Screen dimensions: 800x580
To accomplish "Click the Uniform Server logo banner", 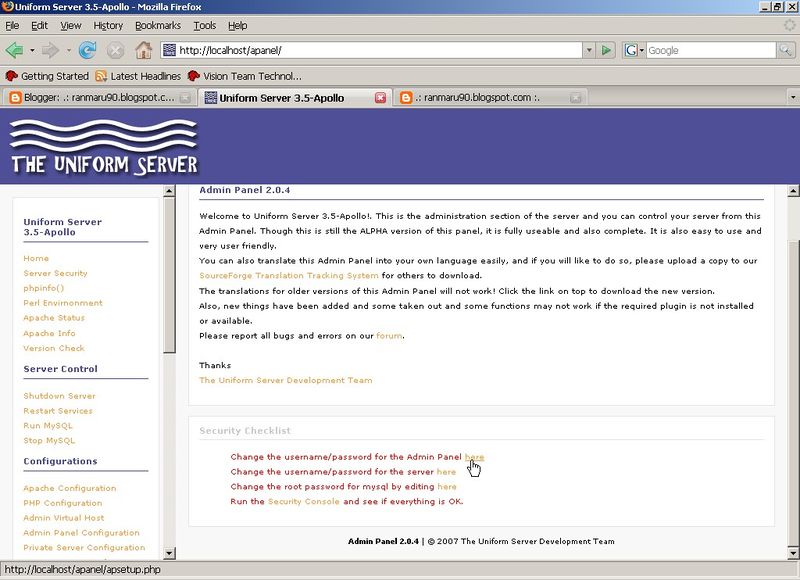I will click(x=104, y=147).
